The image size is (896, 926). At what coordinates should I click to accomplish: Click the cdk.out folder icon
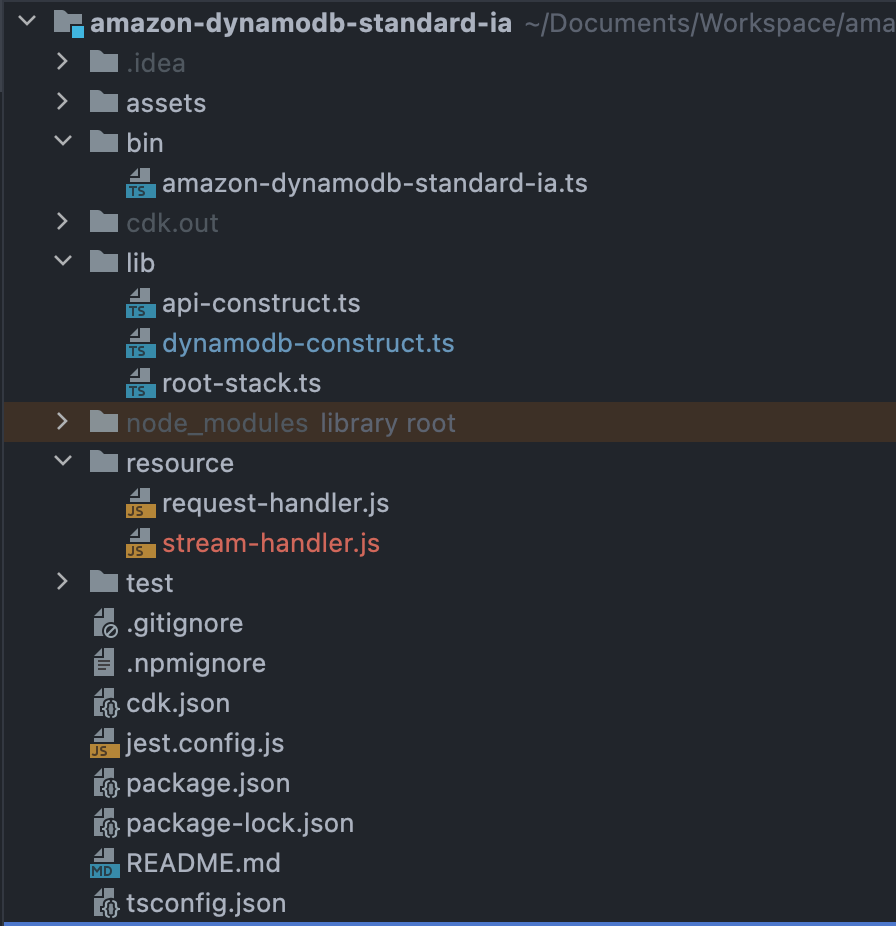[104, 222]
